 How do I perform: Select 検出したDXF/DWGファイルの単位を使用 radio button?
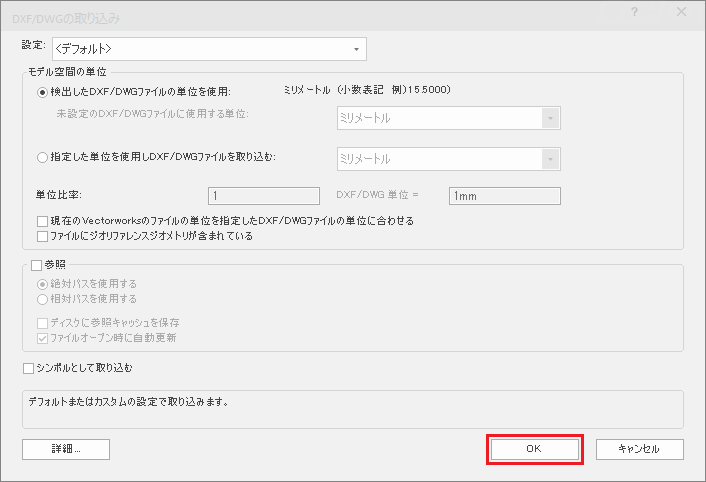[x=42, y=92]
